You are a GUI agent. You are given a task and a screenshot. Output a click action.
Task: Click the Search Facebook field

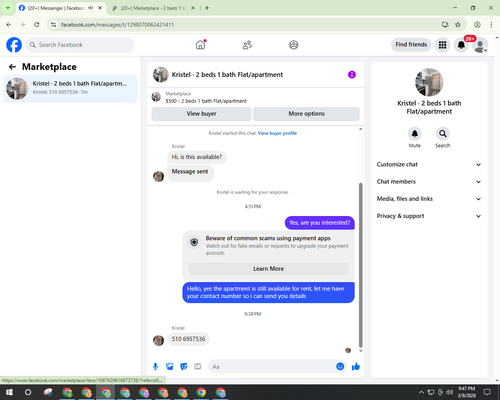[80, 45]
